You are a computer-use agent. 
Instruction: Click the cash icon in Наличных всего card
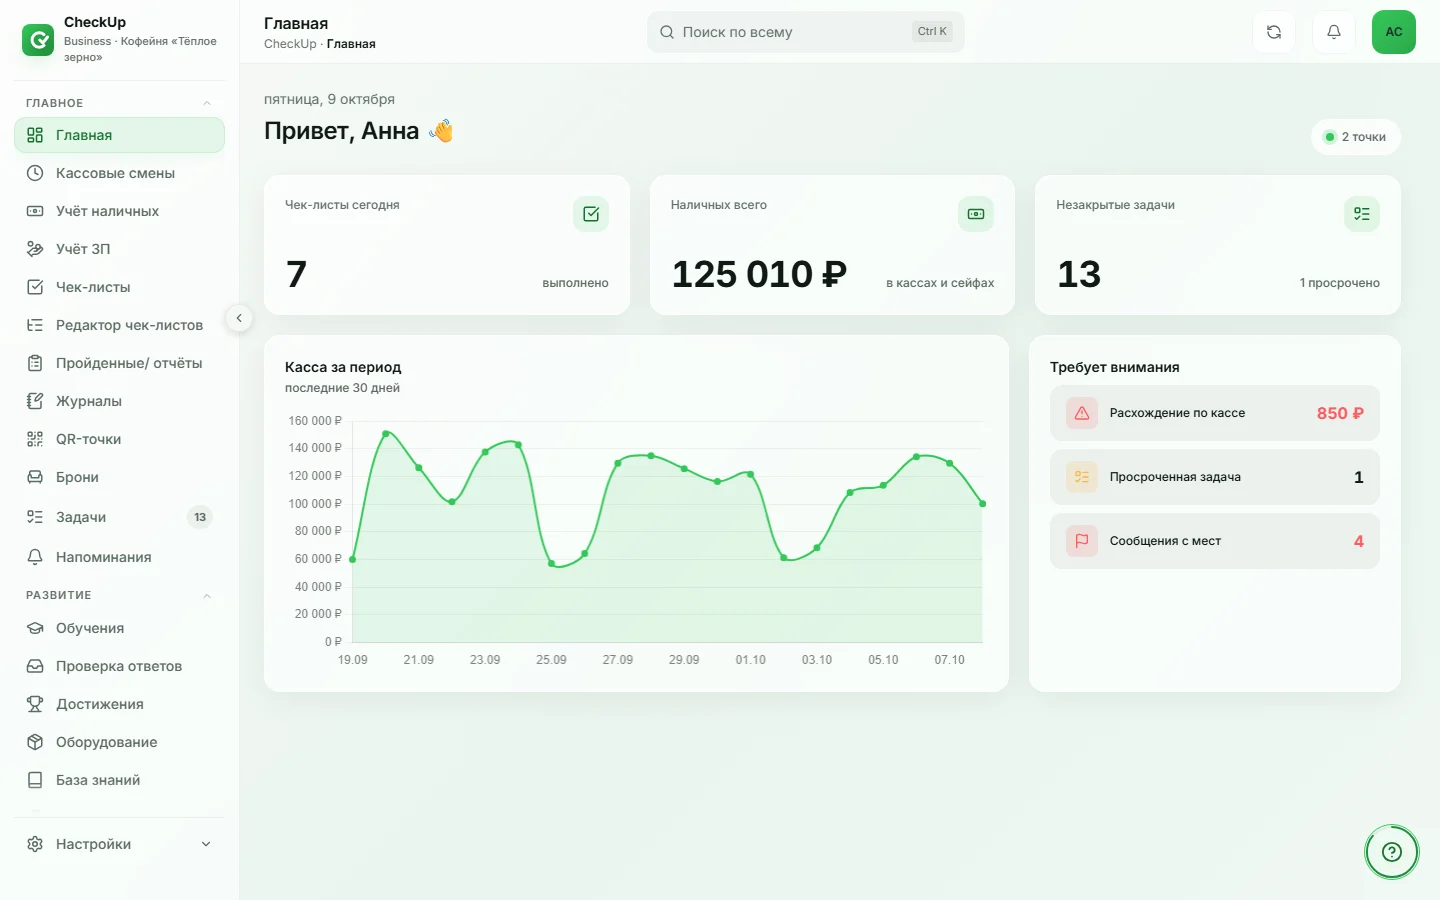976,214
